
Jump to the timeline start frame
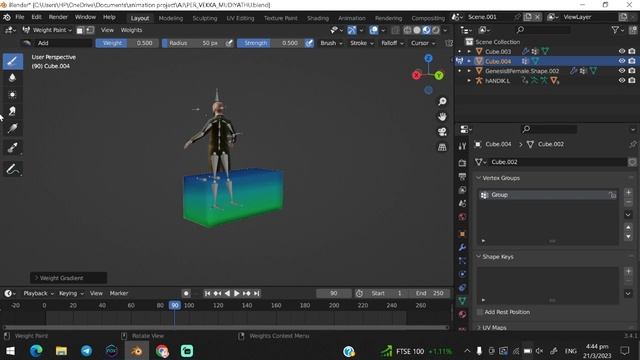[x=207, y=293]
